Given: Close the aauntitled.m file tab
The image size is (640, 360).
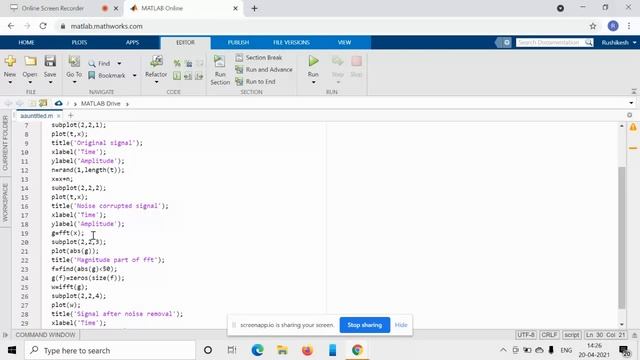Looking at the screenshot, I should pyautogui.click(x=58, y=116).
